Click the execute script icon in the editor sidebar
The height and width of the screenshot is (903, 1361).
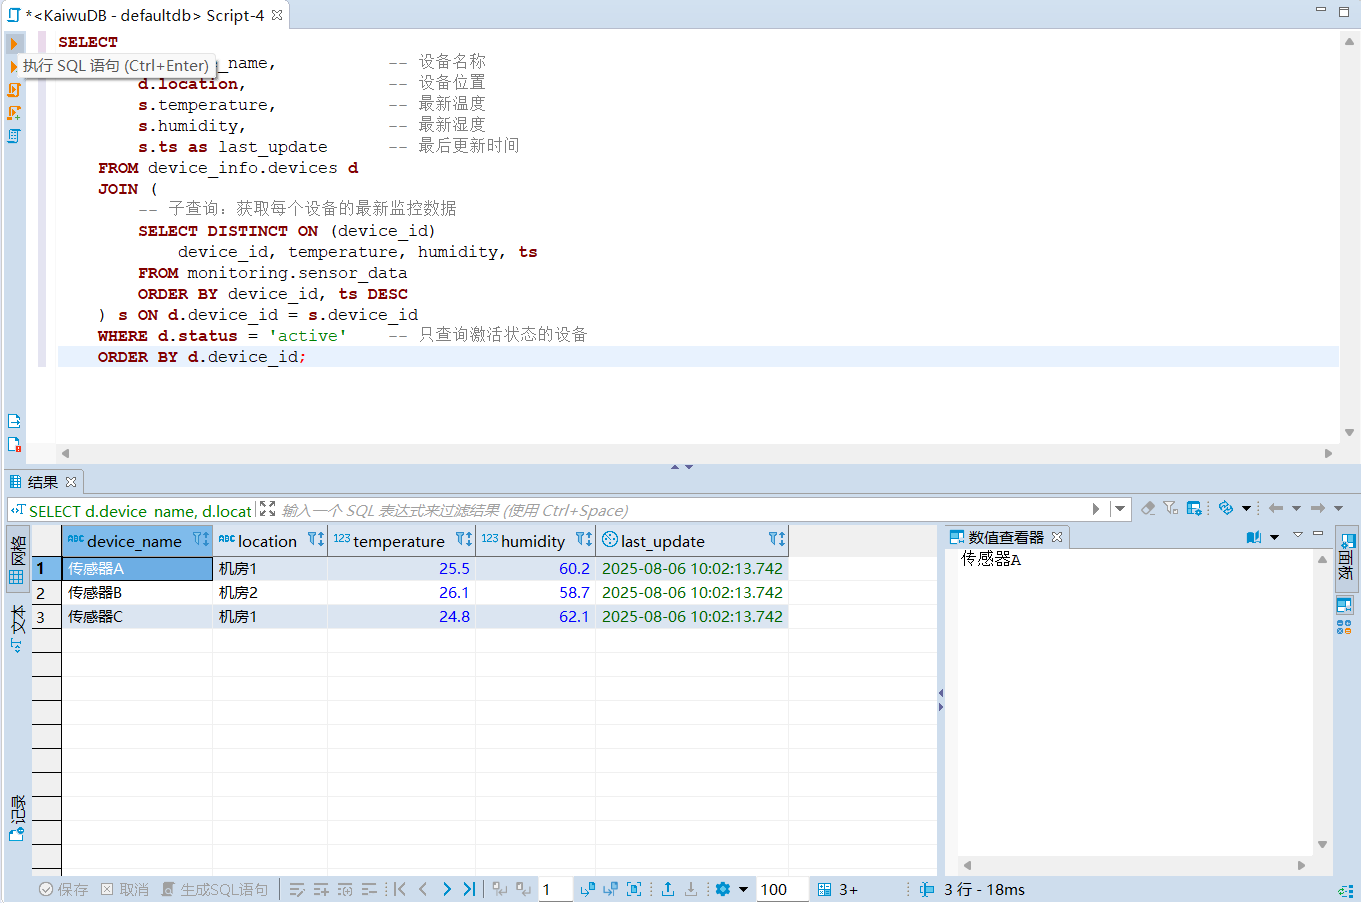tap(14, 90)
